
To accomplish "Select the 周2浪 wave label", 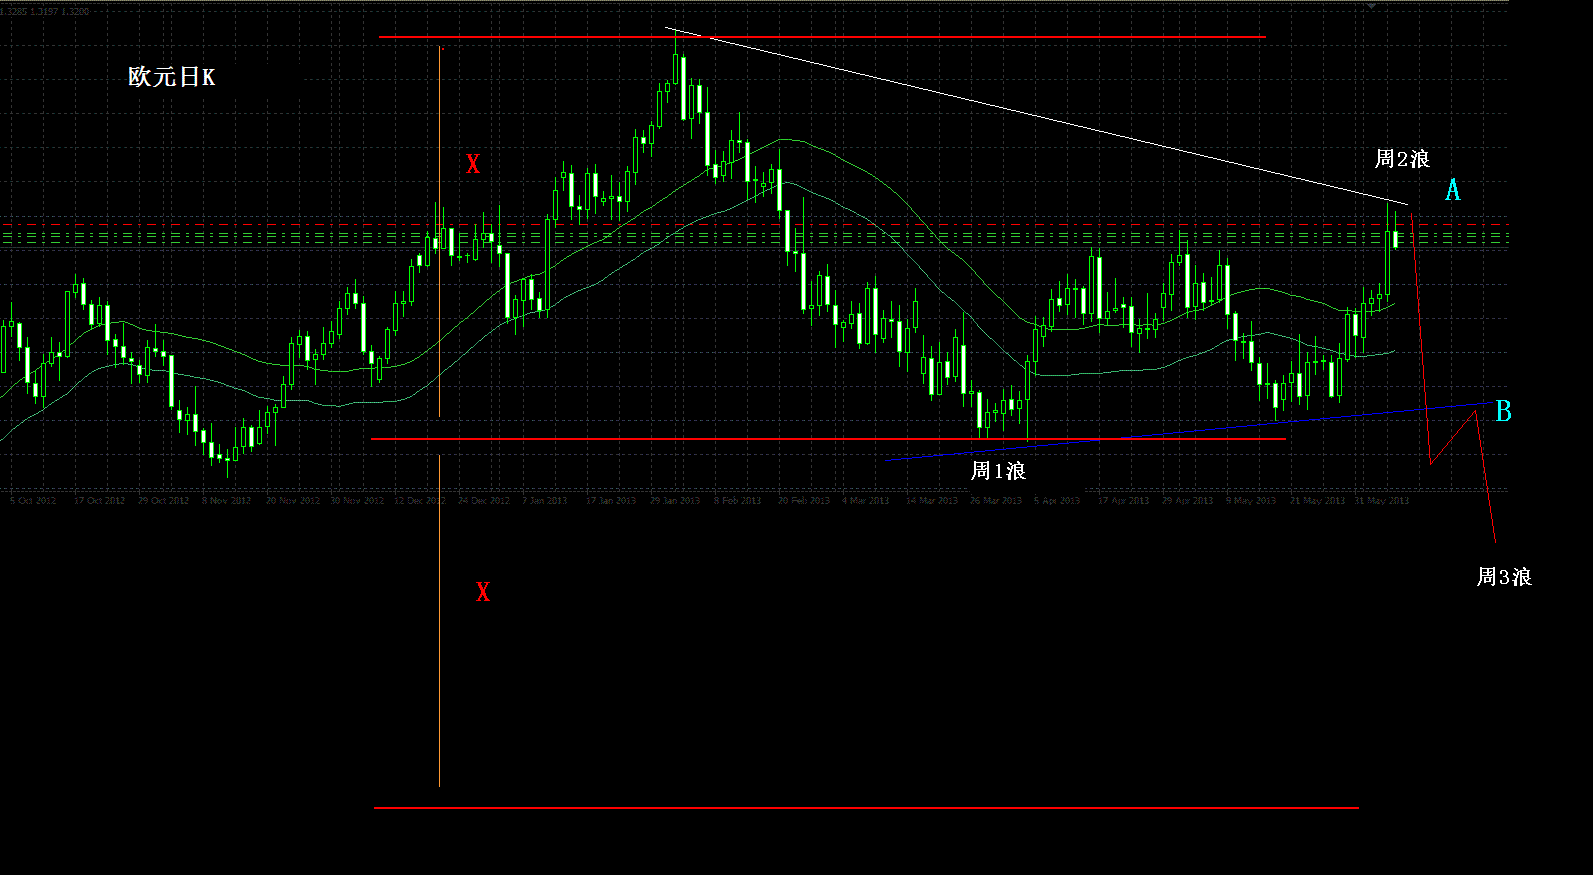I will (1402, 159).
